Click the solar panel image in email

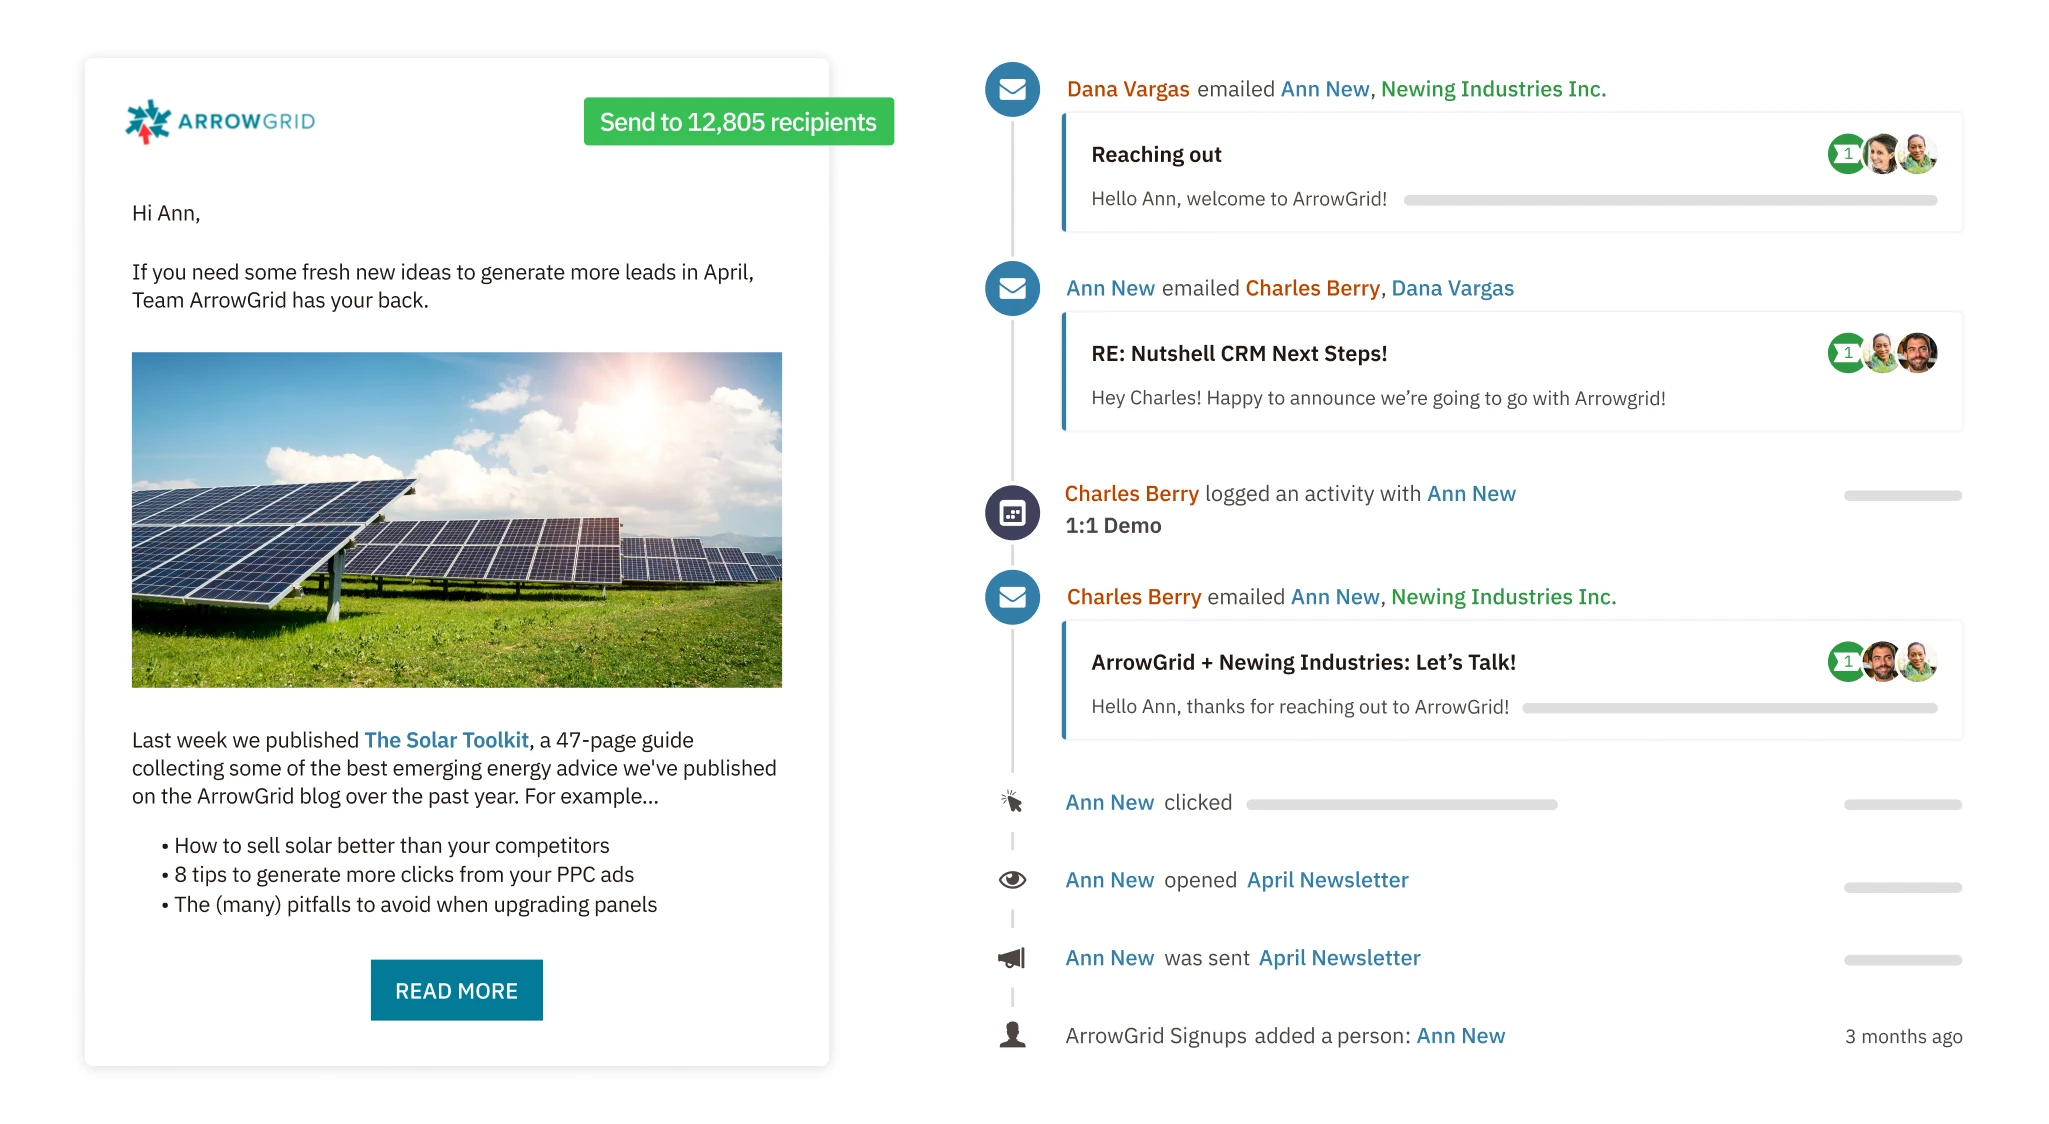point(457,519)
